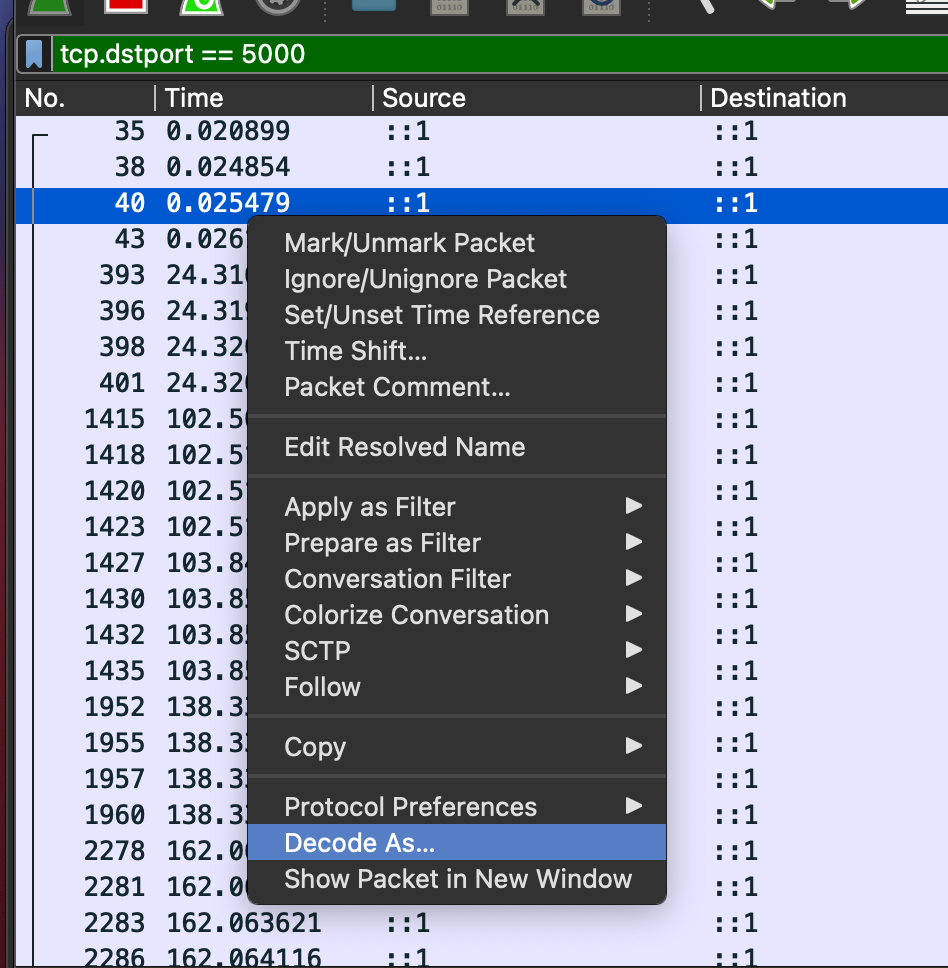The height and width of the screenshot is (968, 948).
Task: Select packet number 2281
Action: [114, 887]
